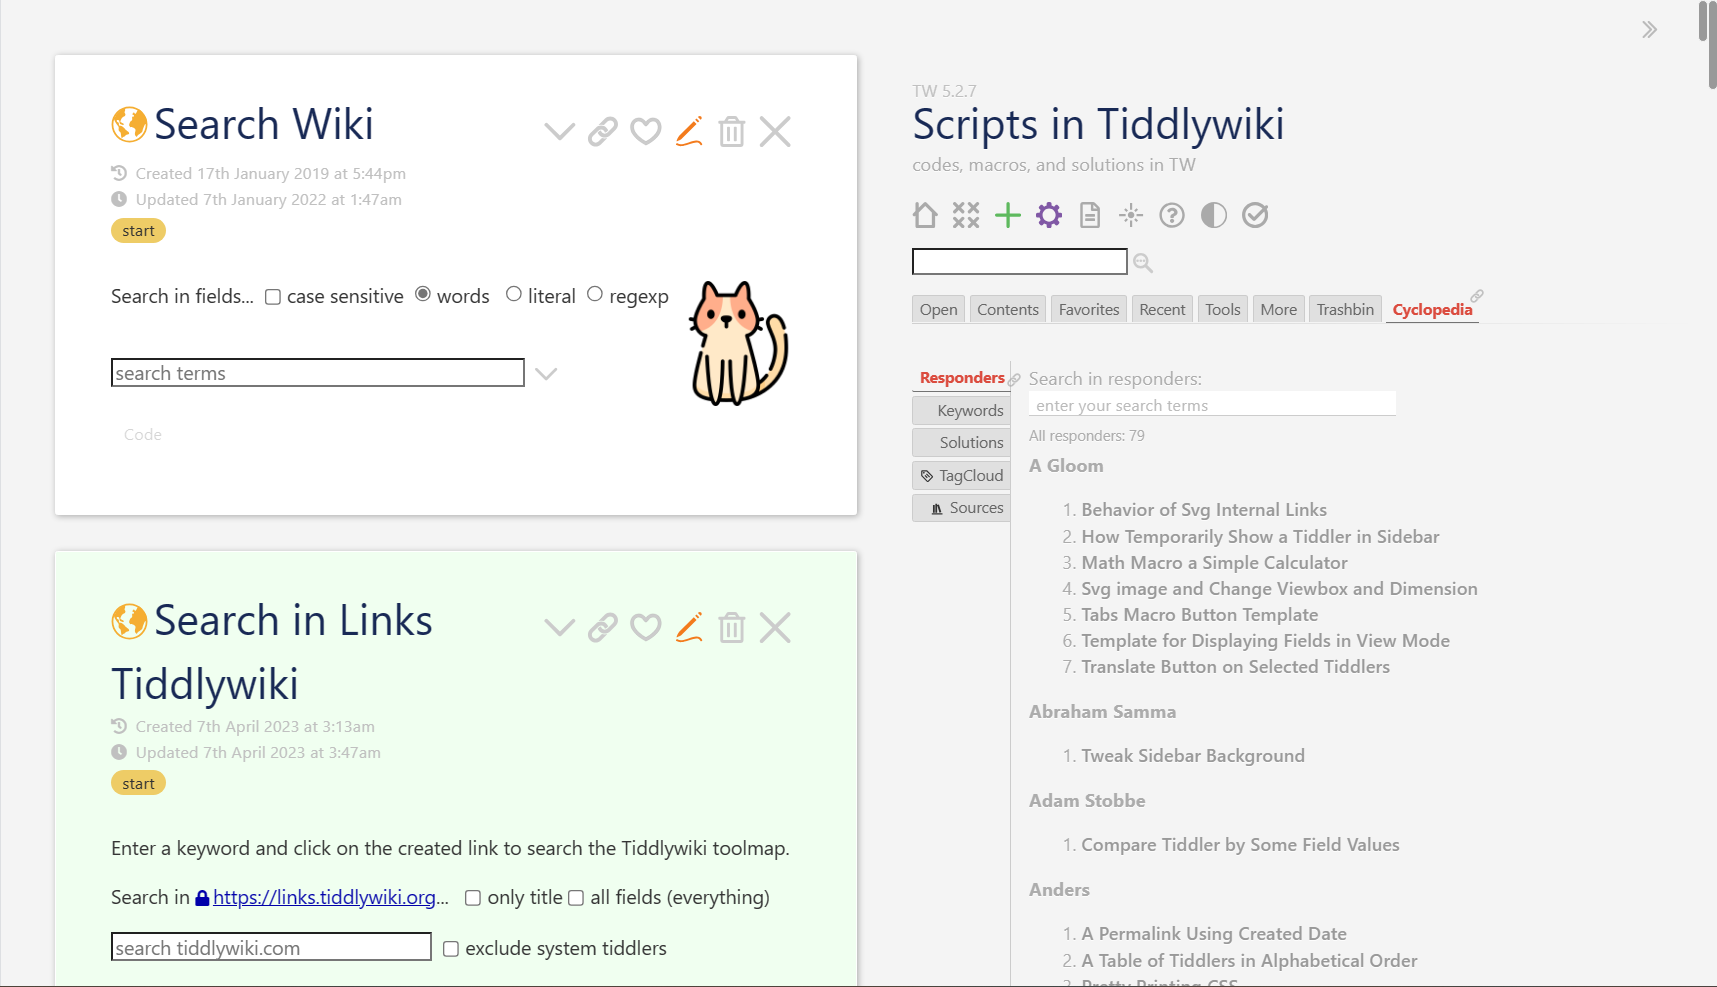Open the TagCloud vertical tab

click(x=961, y=475)
